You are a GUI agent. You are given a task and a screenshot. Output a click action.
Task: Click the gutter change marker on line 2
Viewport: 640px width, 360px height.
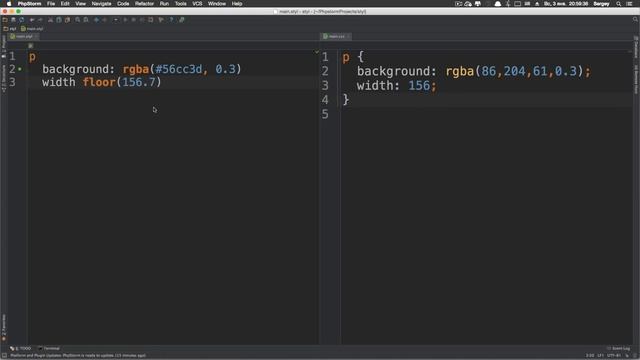tap(20, 69)
